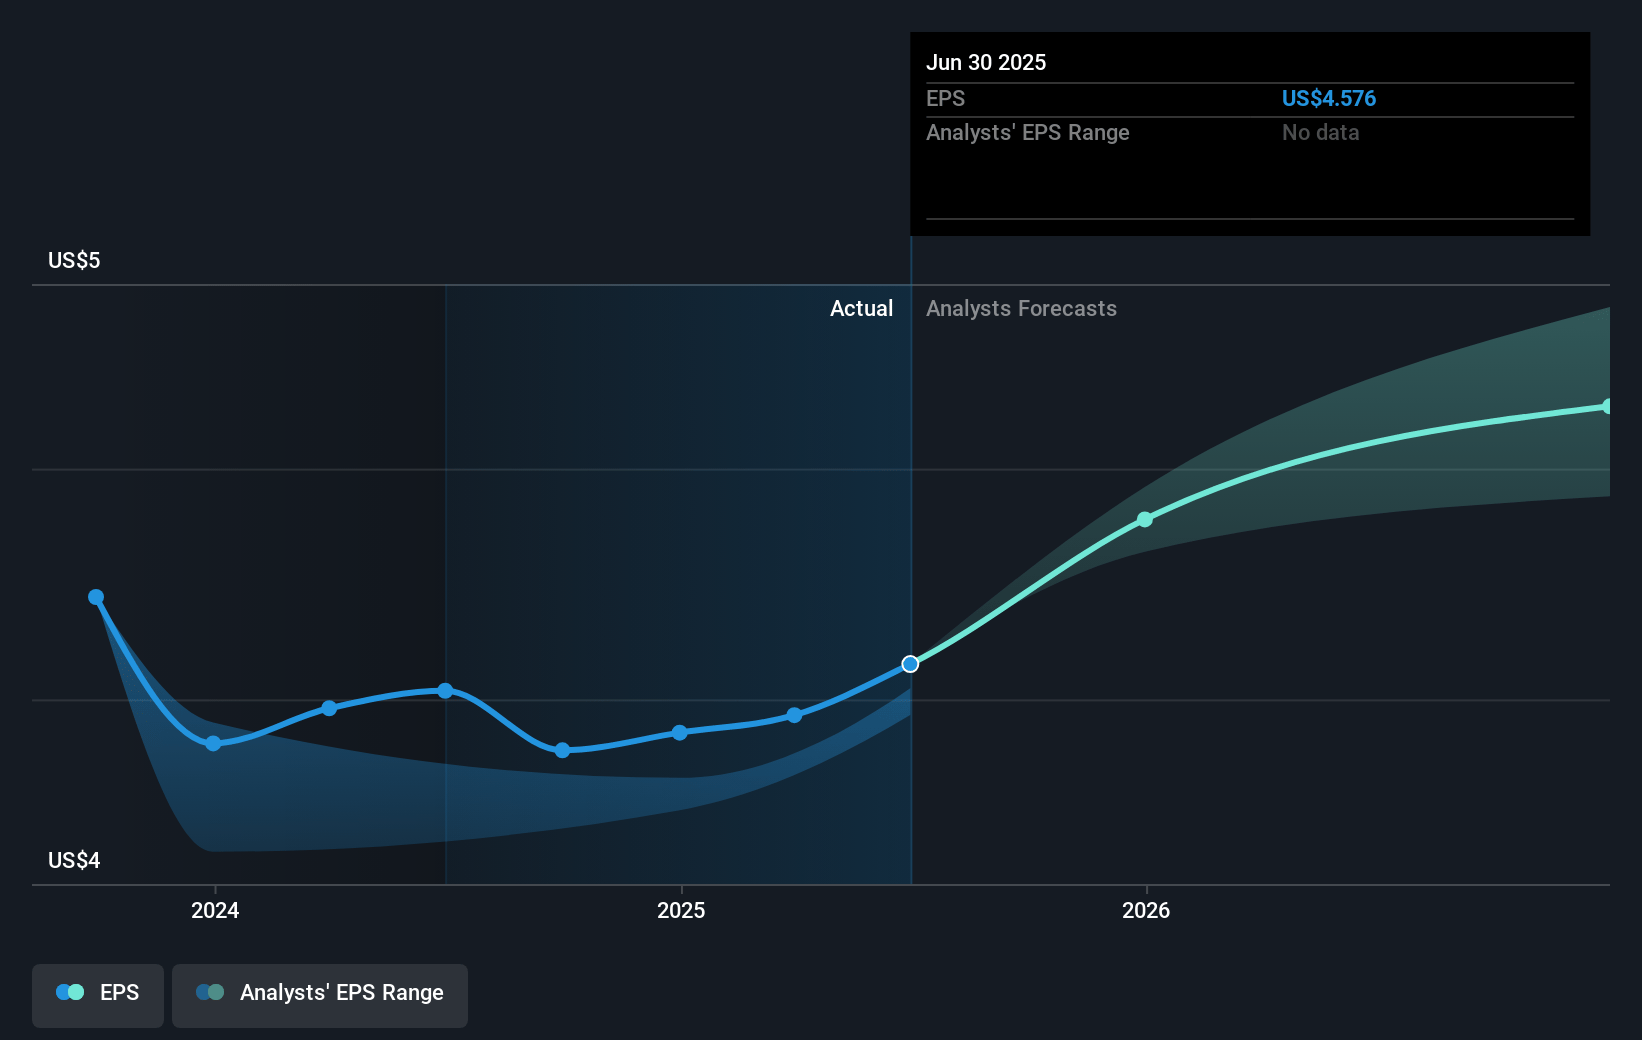Click the EPS forecast point above the 2026 tick
The height and width of the screenshot is (1040, 1642).
1145,519
